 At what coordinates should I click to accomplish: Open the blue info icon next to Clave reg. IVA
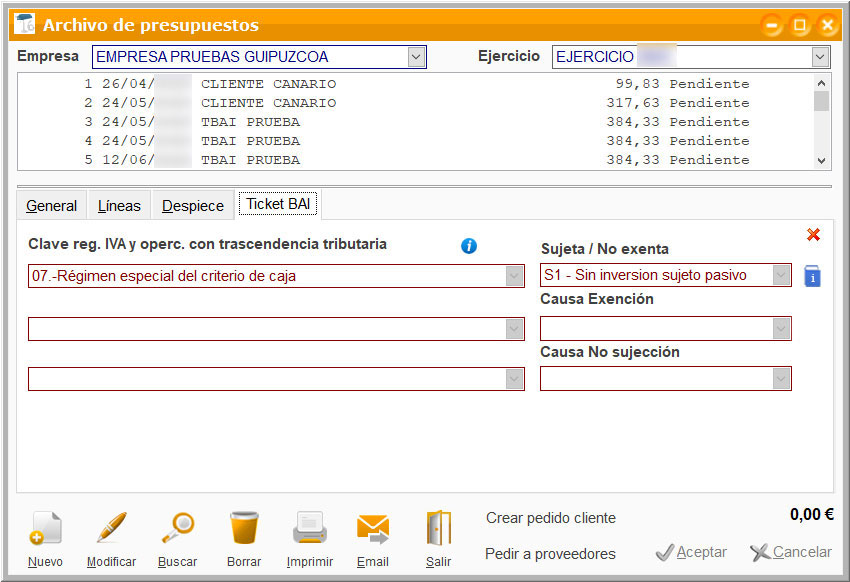(469, 246)
